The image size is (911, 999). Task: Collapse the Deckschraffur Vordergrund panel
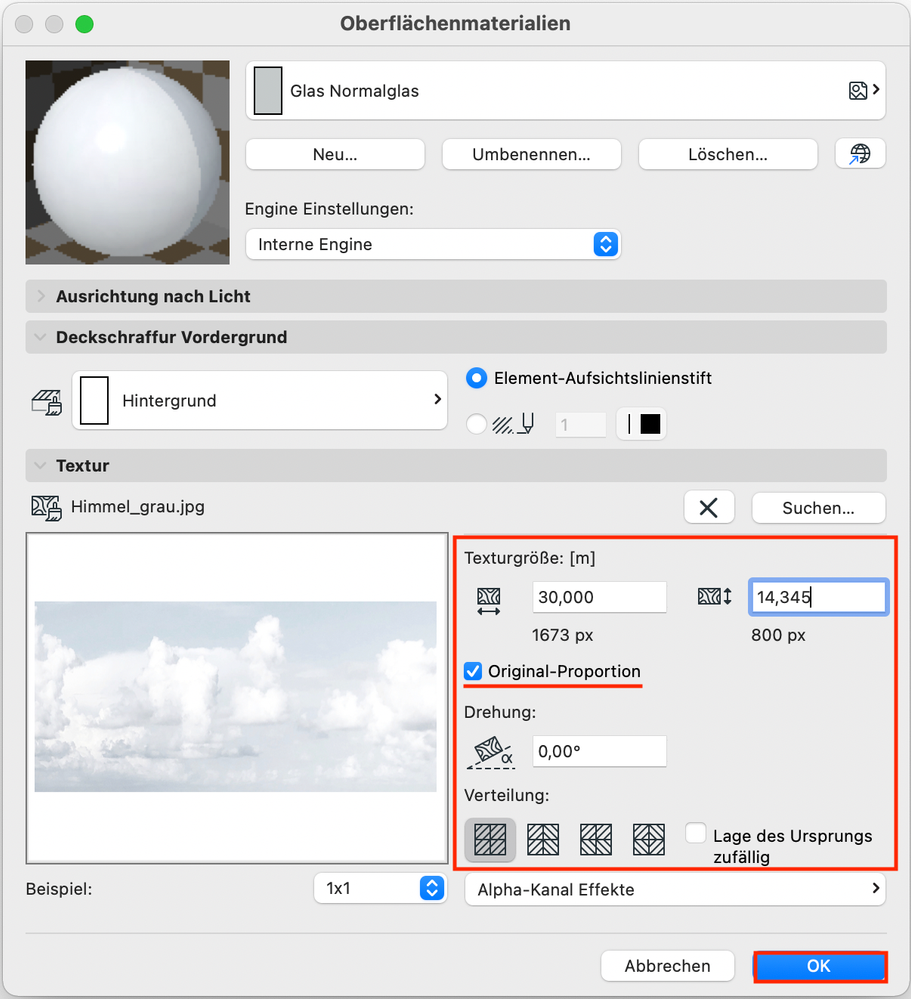pyautogui.click(x=456, y=337)
